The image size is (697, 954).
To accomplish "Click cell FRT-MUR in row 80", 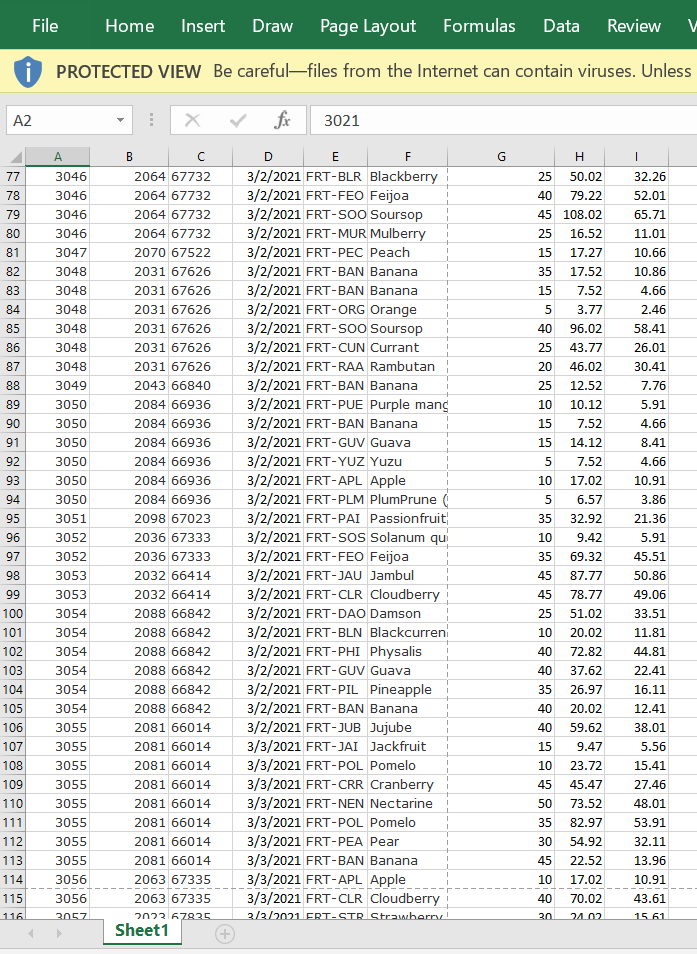I will coord(335,234).
